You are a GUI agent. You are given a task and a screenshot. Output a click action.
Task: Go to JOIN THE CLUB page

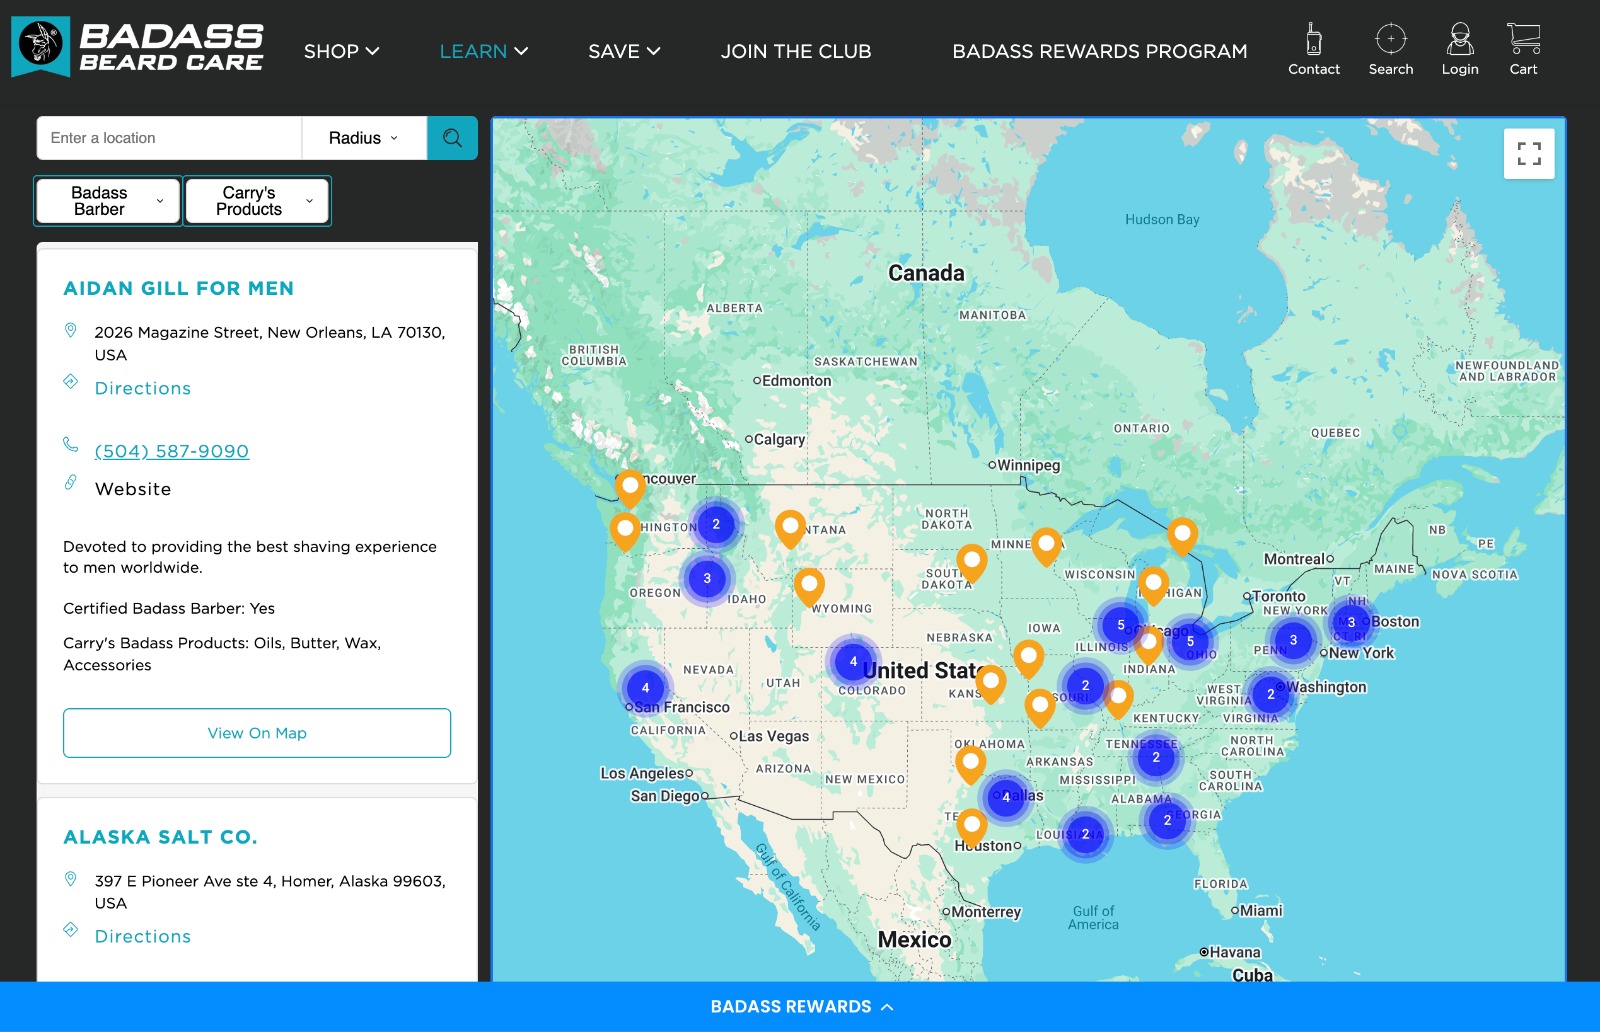click(x=796, y=51)
